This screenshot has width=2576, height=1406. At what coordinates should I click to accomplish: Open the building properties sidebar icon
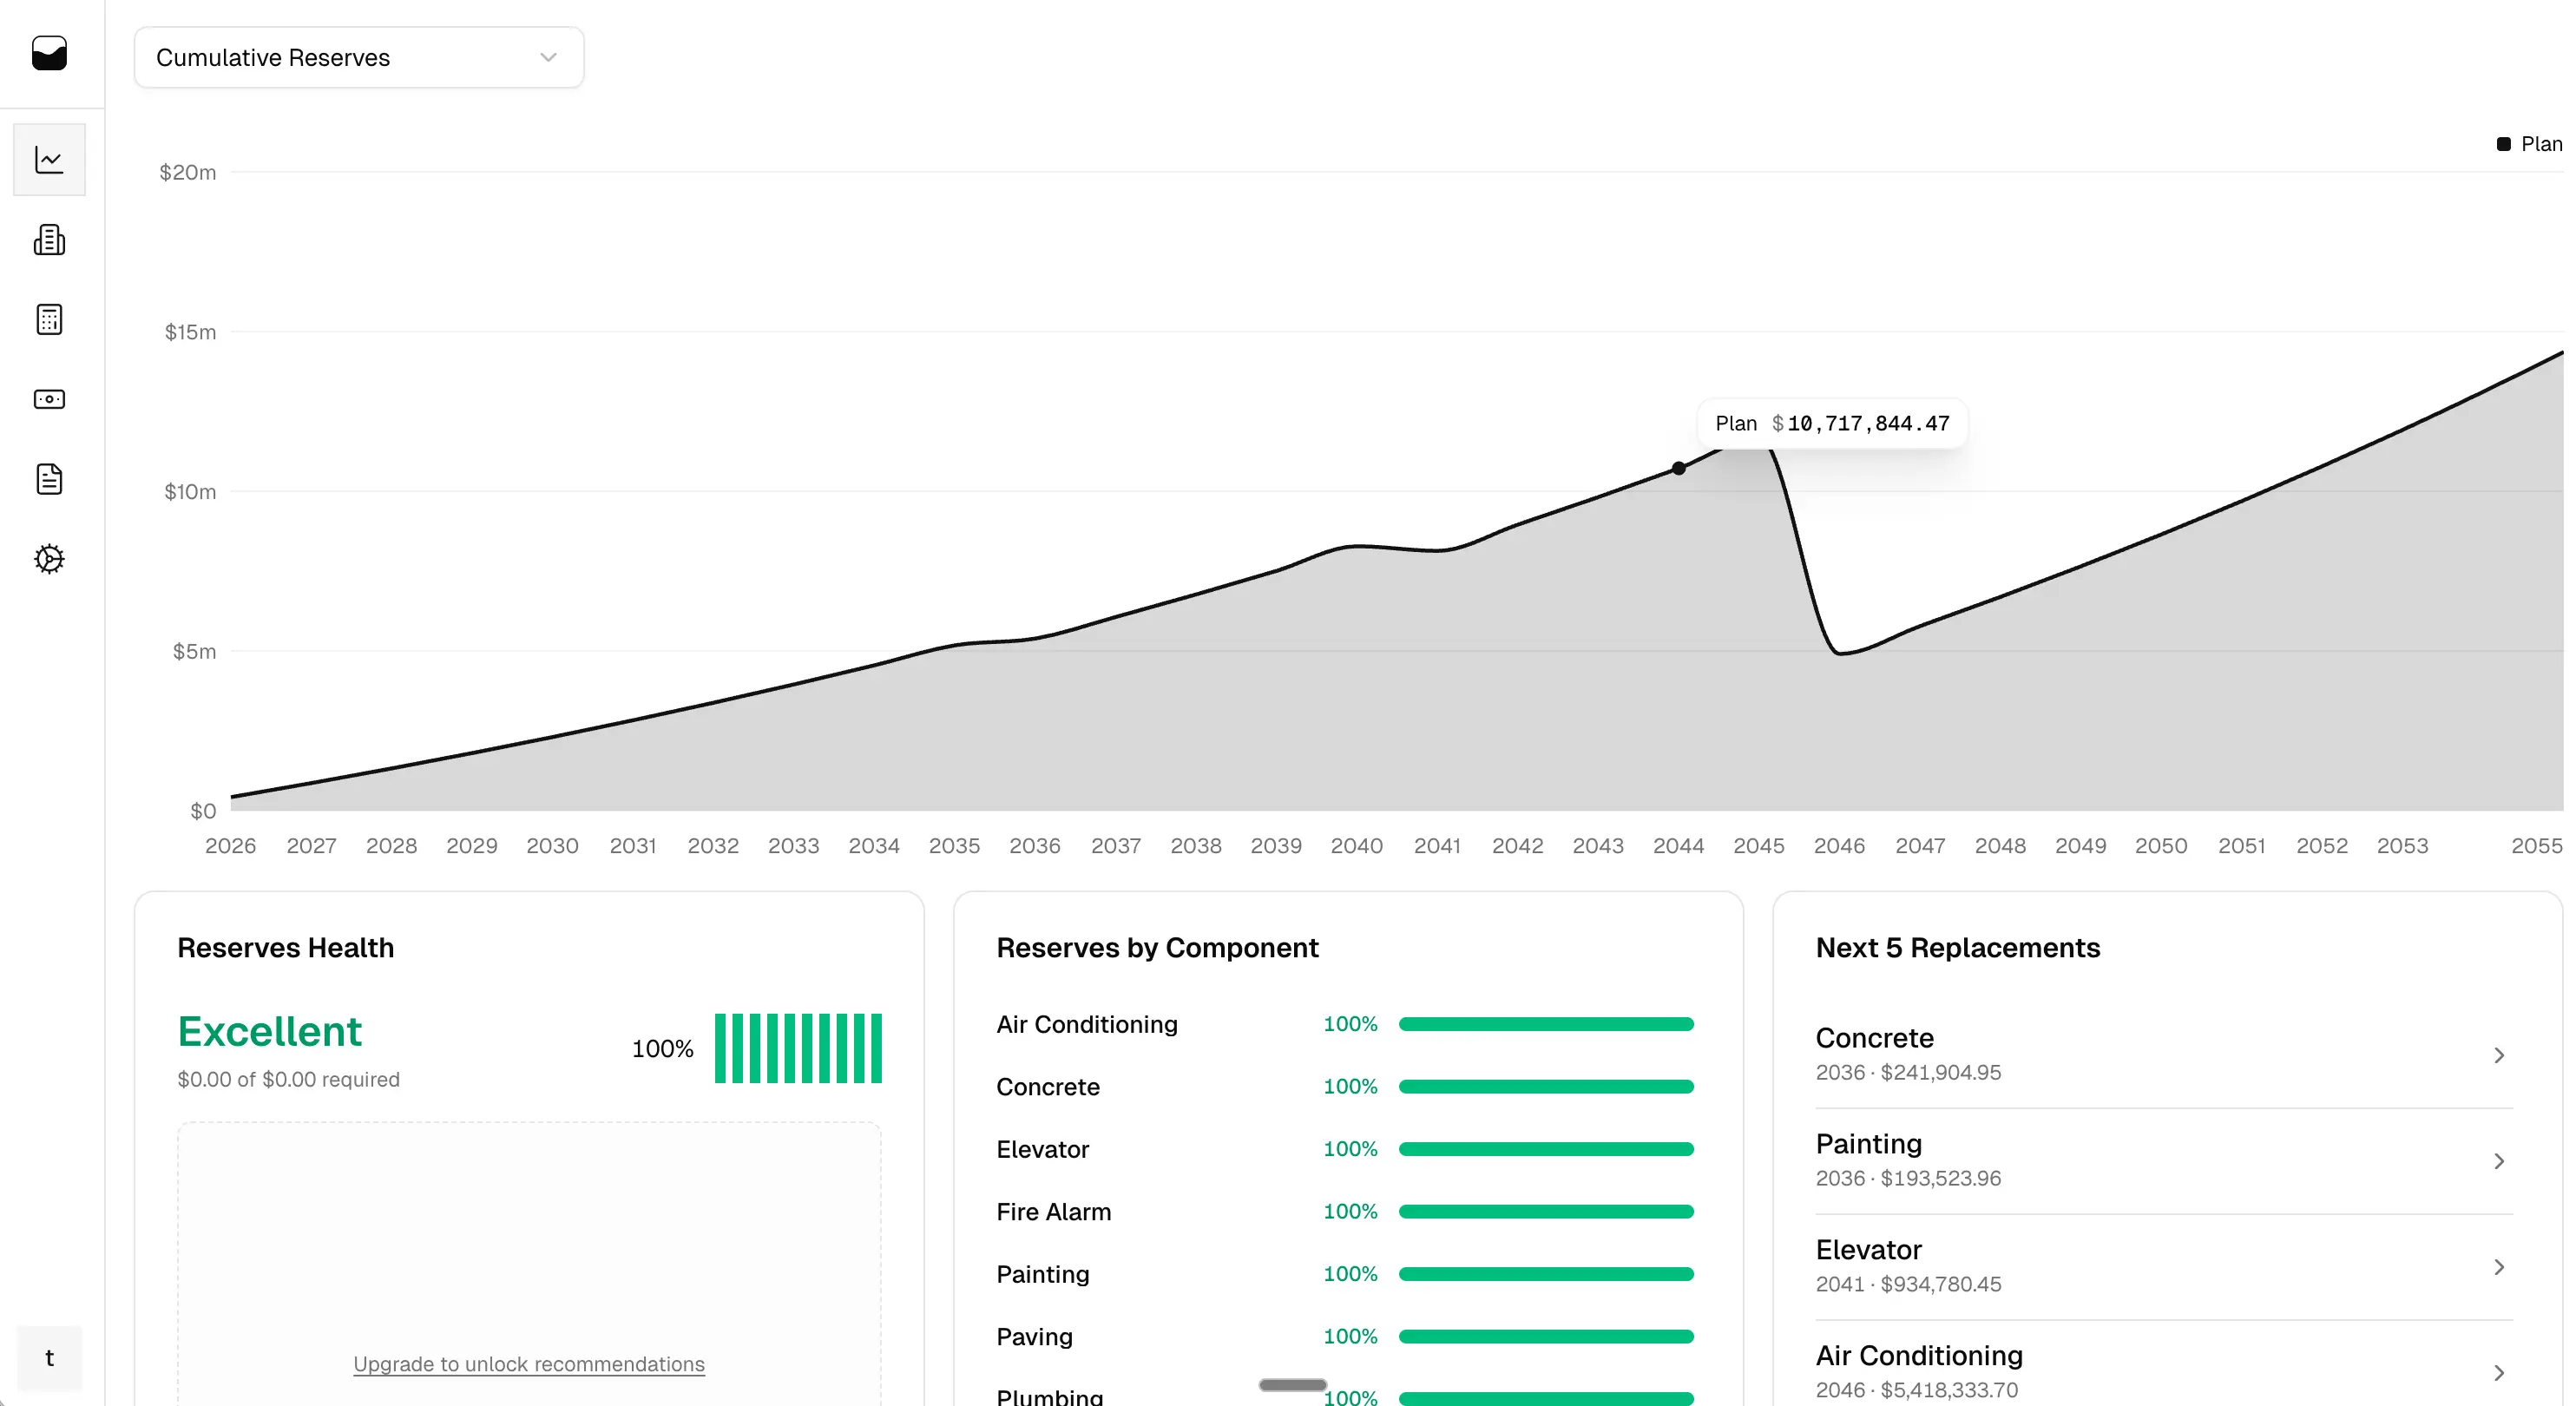pos(49,240)
